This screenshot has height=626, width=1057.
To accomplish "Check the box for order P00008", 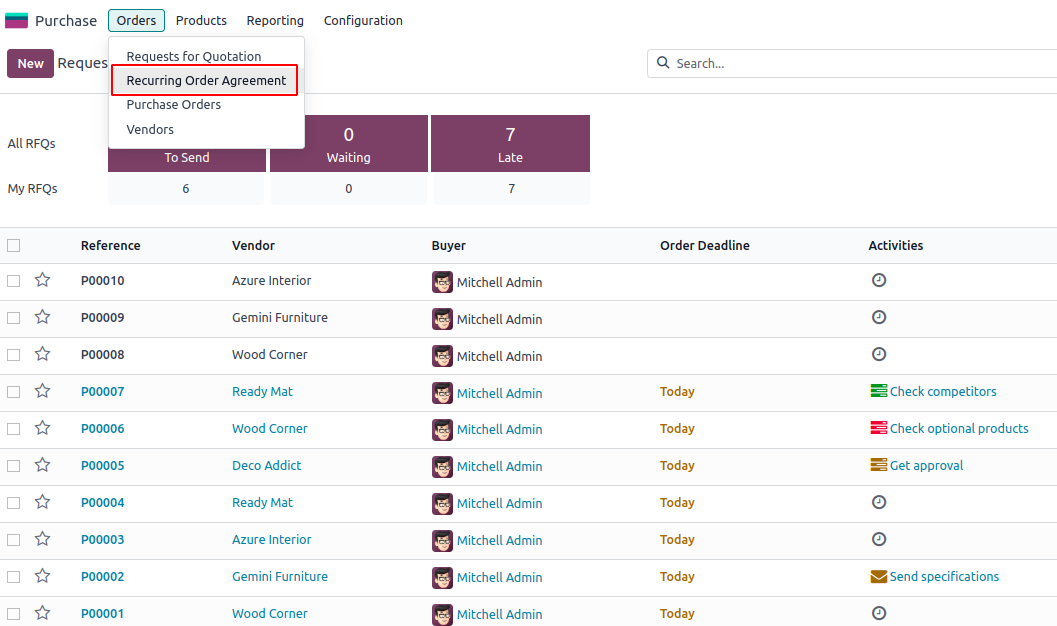I will coord(14,354).
